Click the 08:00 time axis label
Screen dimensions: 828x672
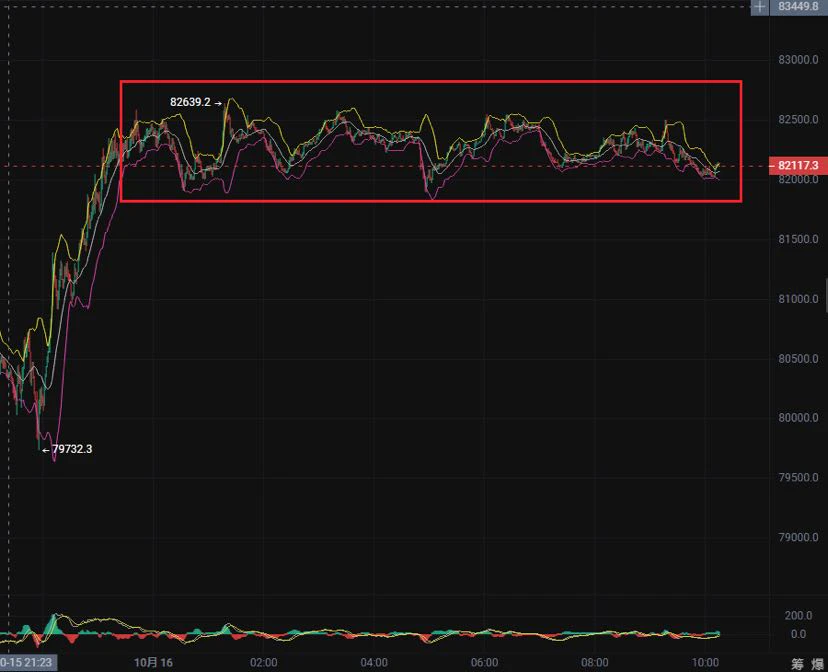coord(595,662)
